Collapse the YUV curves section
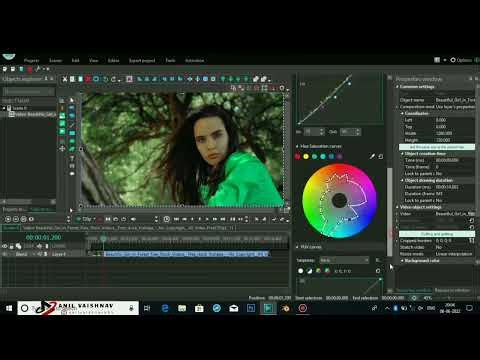The height and width of the screenshot is (360, 480). tap(297, 247)
